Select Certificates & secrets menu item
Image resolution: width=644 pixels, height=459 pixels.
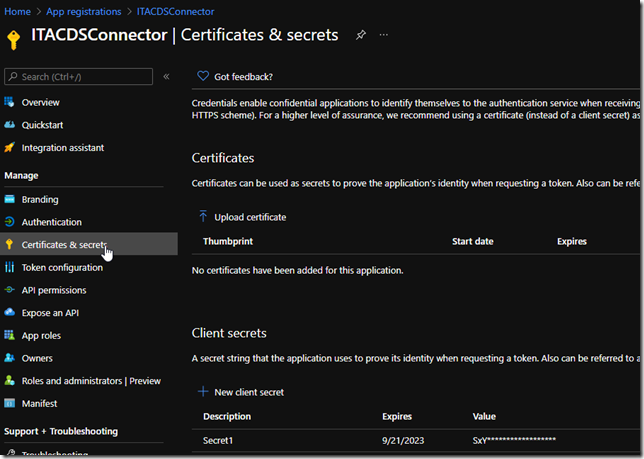89,244
